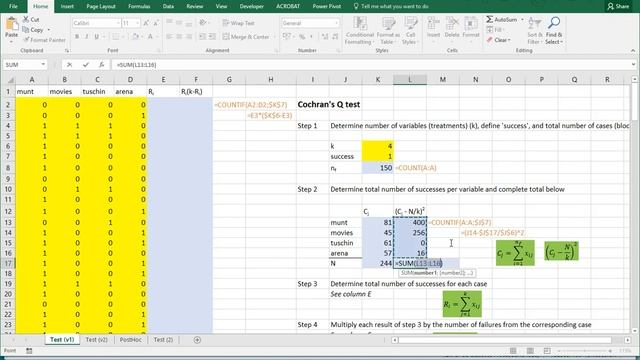Open the File tab

pyautogui.click(x=13, y=6)
